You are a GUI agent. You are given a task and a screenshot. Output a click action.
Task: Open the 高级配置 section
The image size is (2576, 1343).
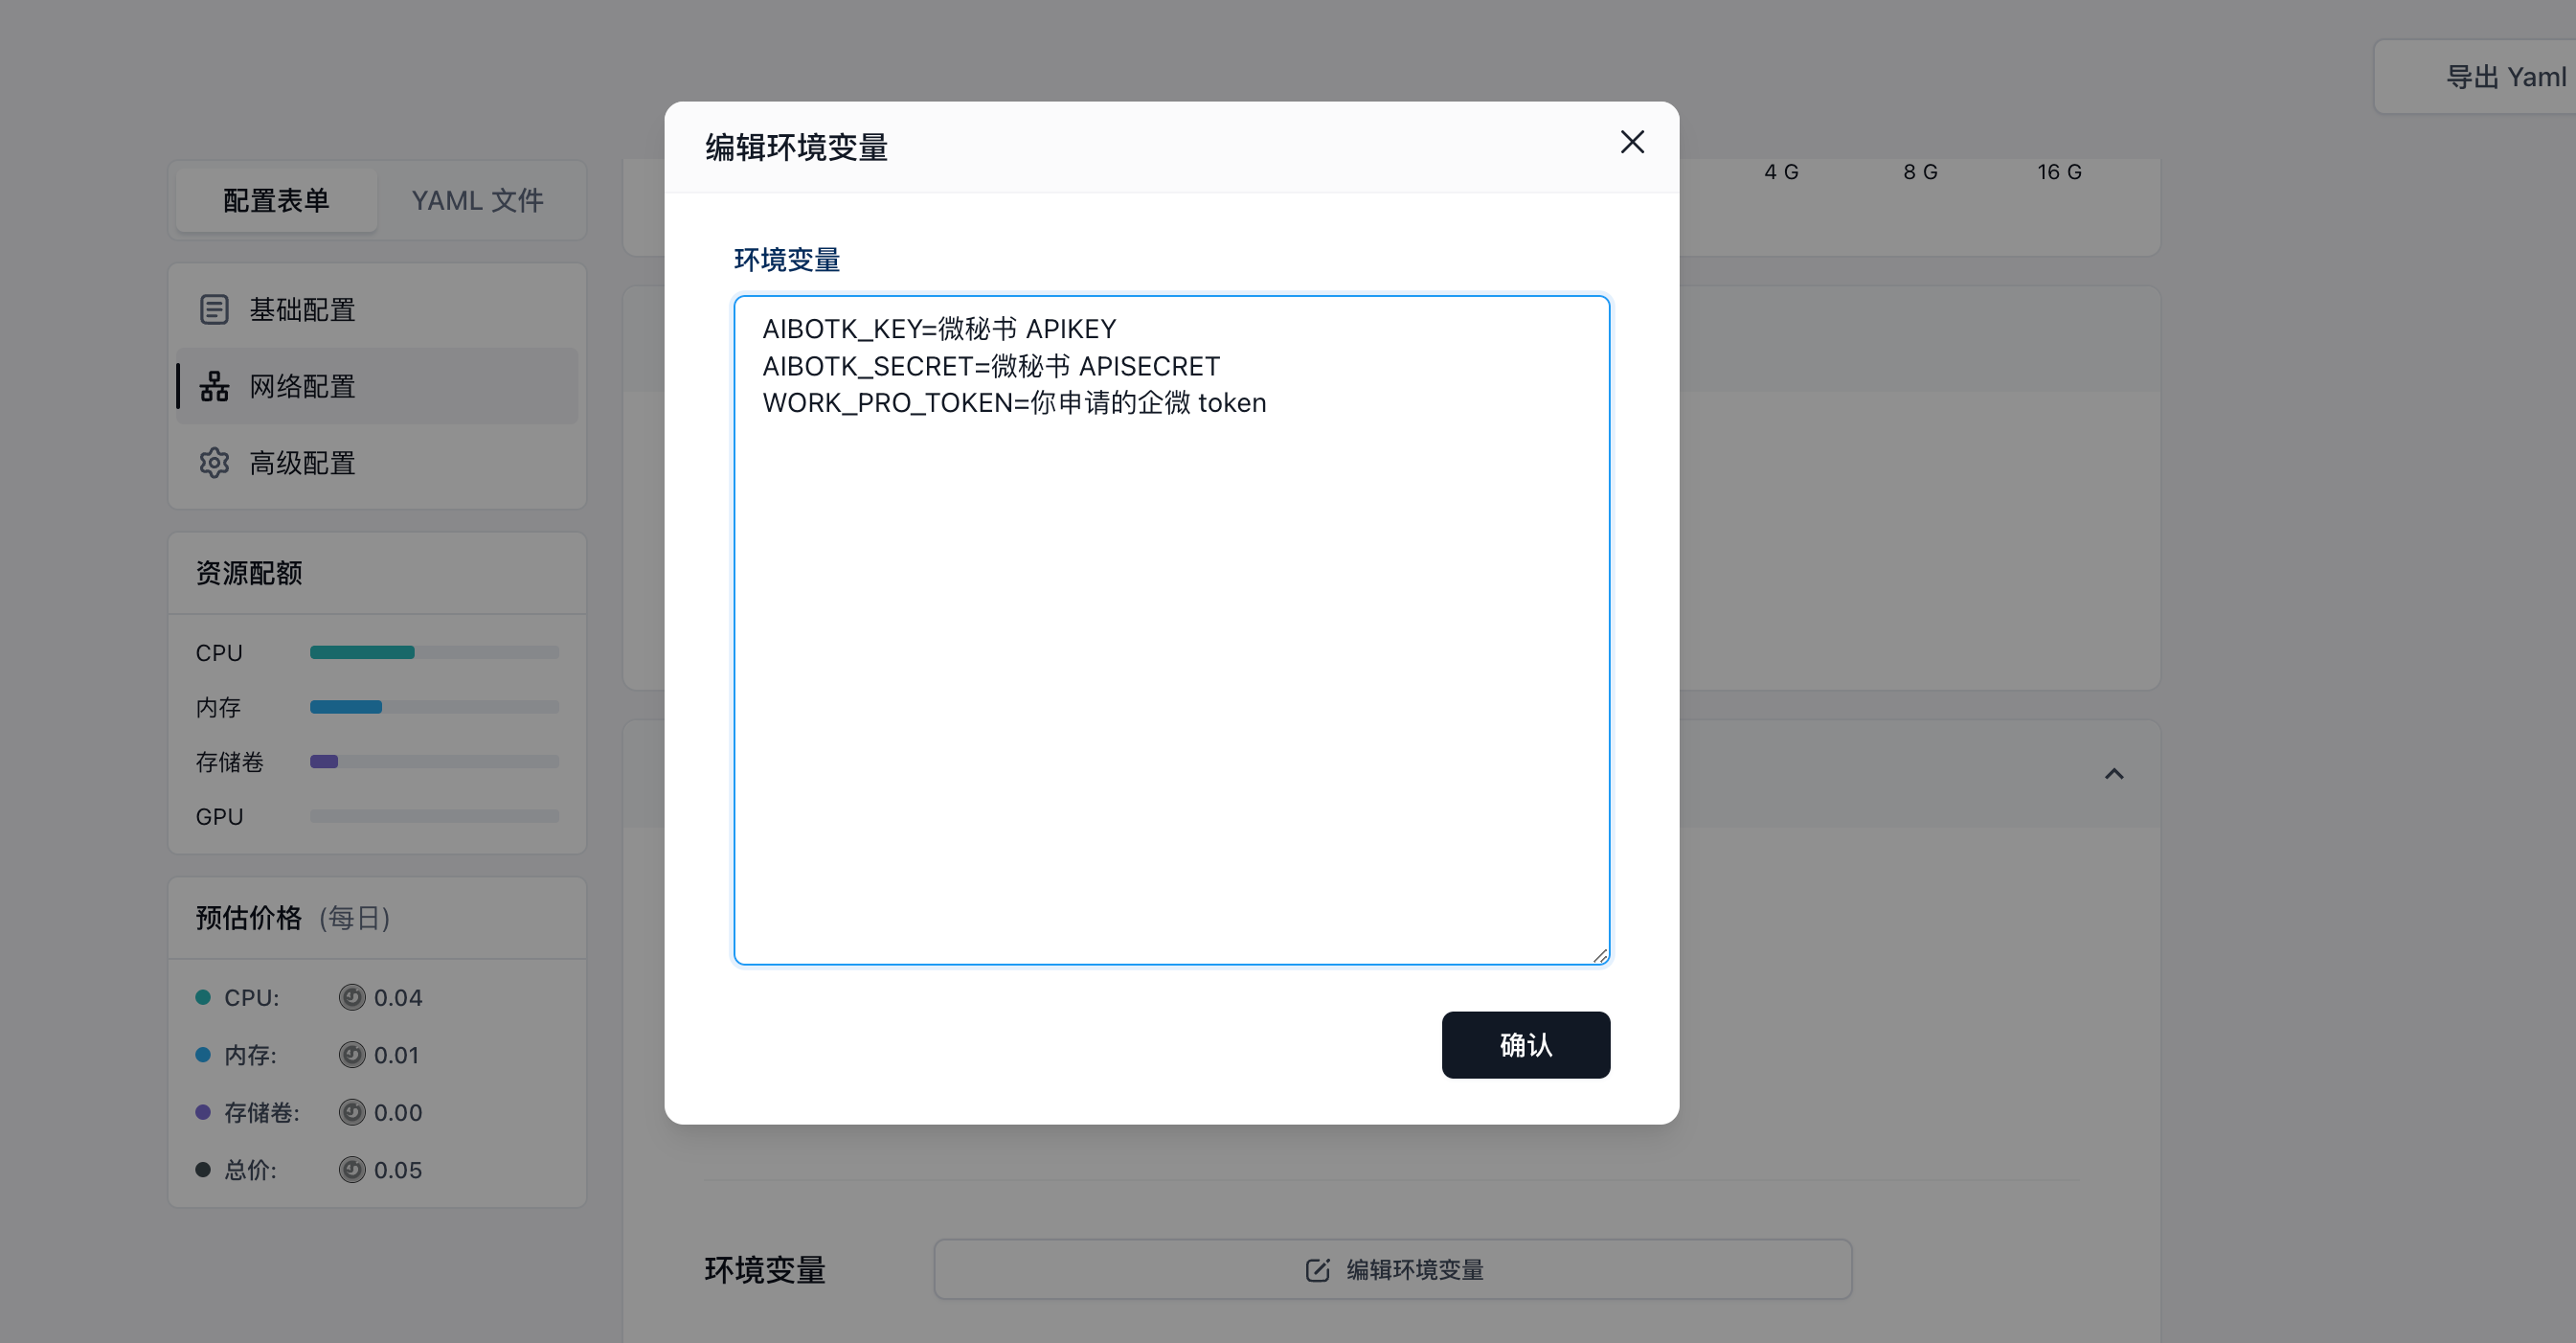click(x=302, y=463)
